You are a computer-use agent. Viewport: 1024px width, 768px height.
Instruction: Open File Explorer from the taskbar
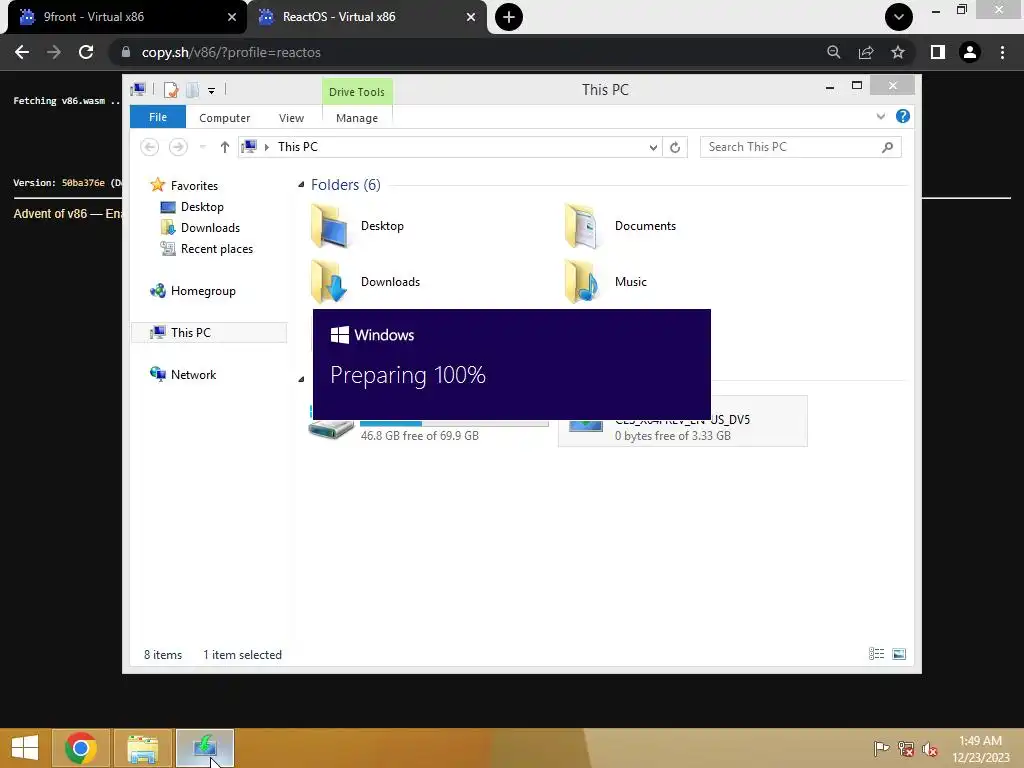[x=142, y=748]
